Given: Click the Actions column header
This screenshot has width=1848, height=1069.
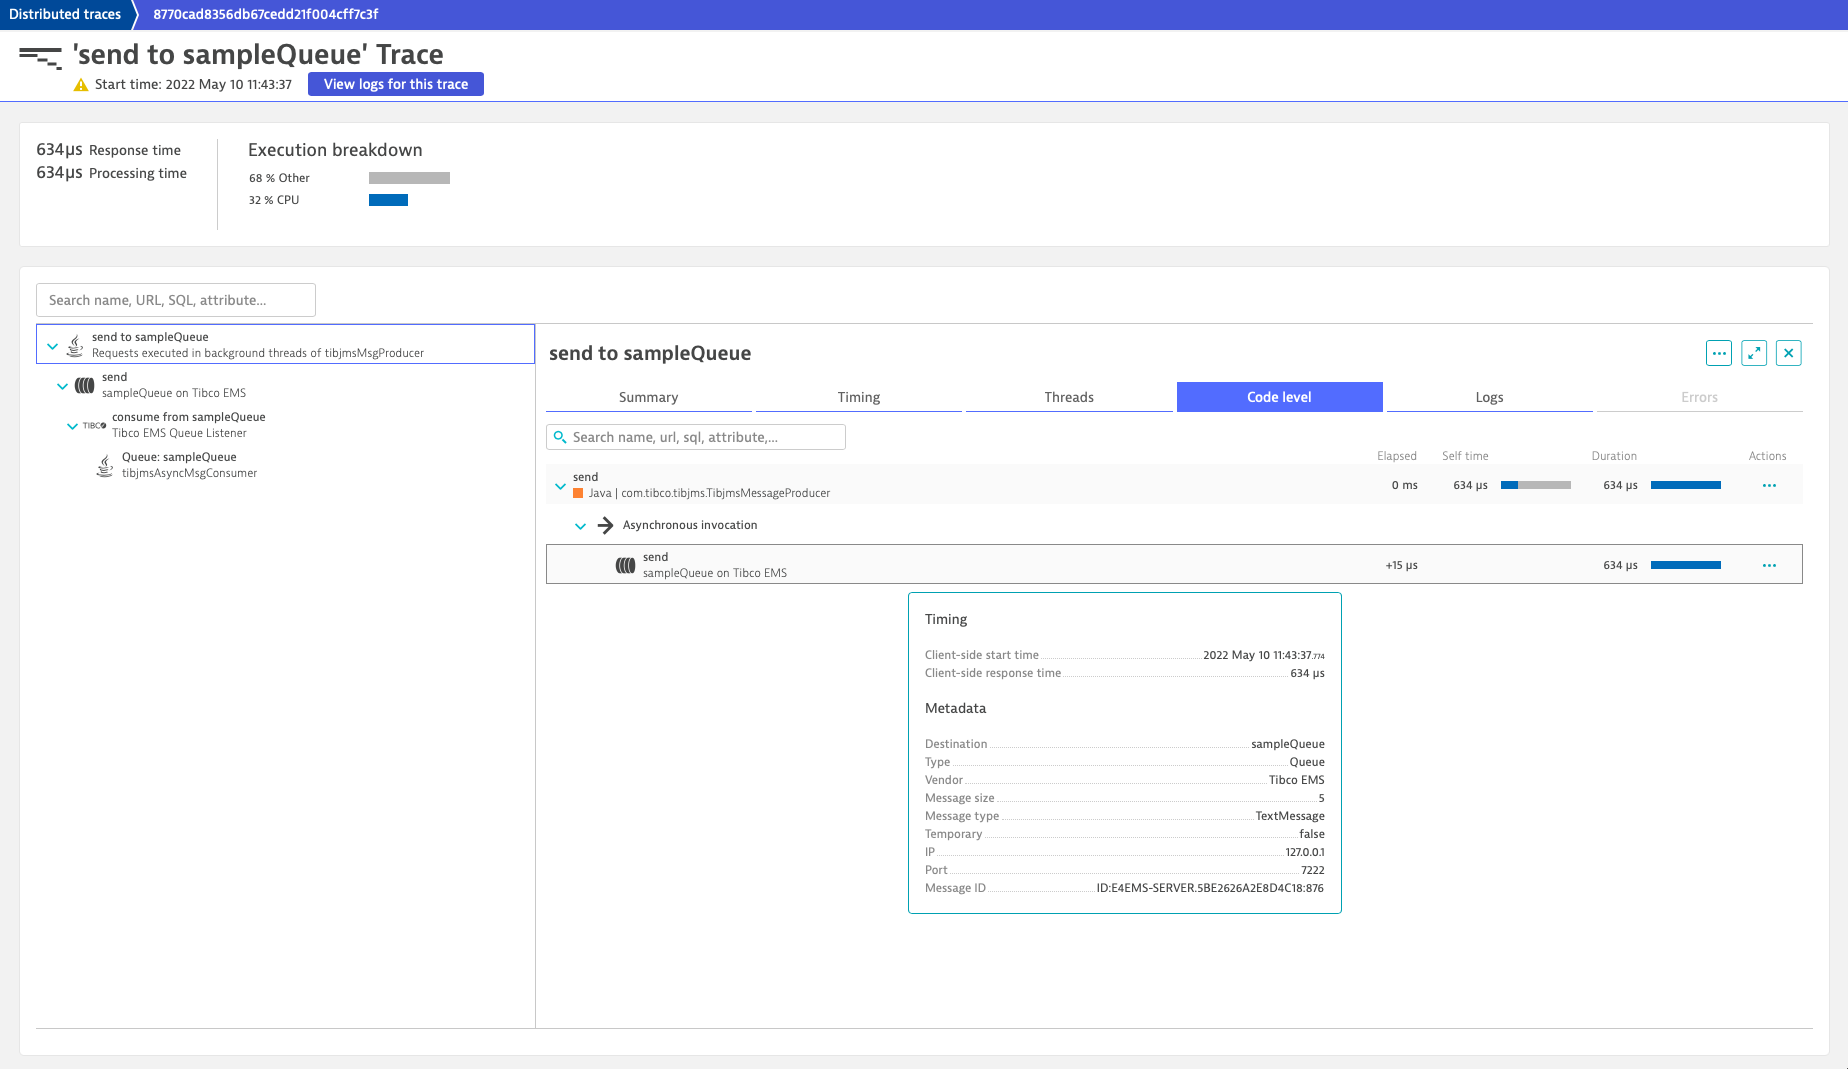Looking at the screenshot, I should click(1767, 456).
